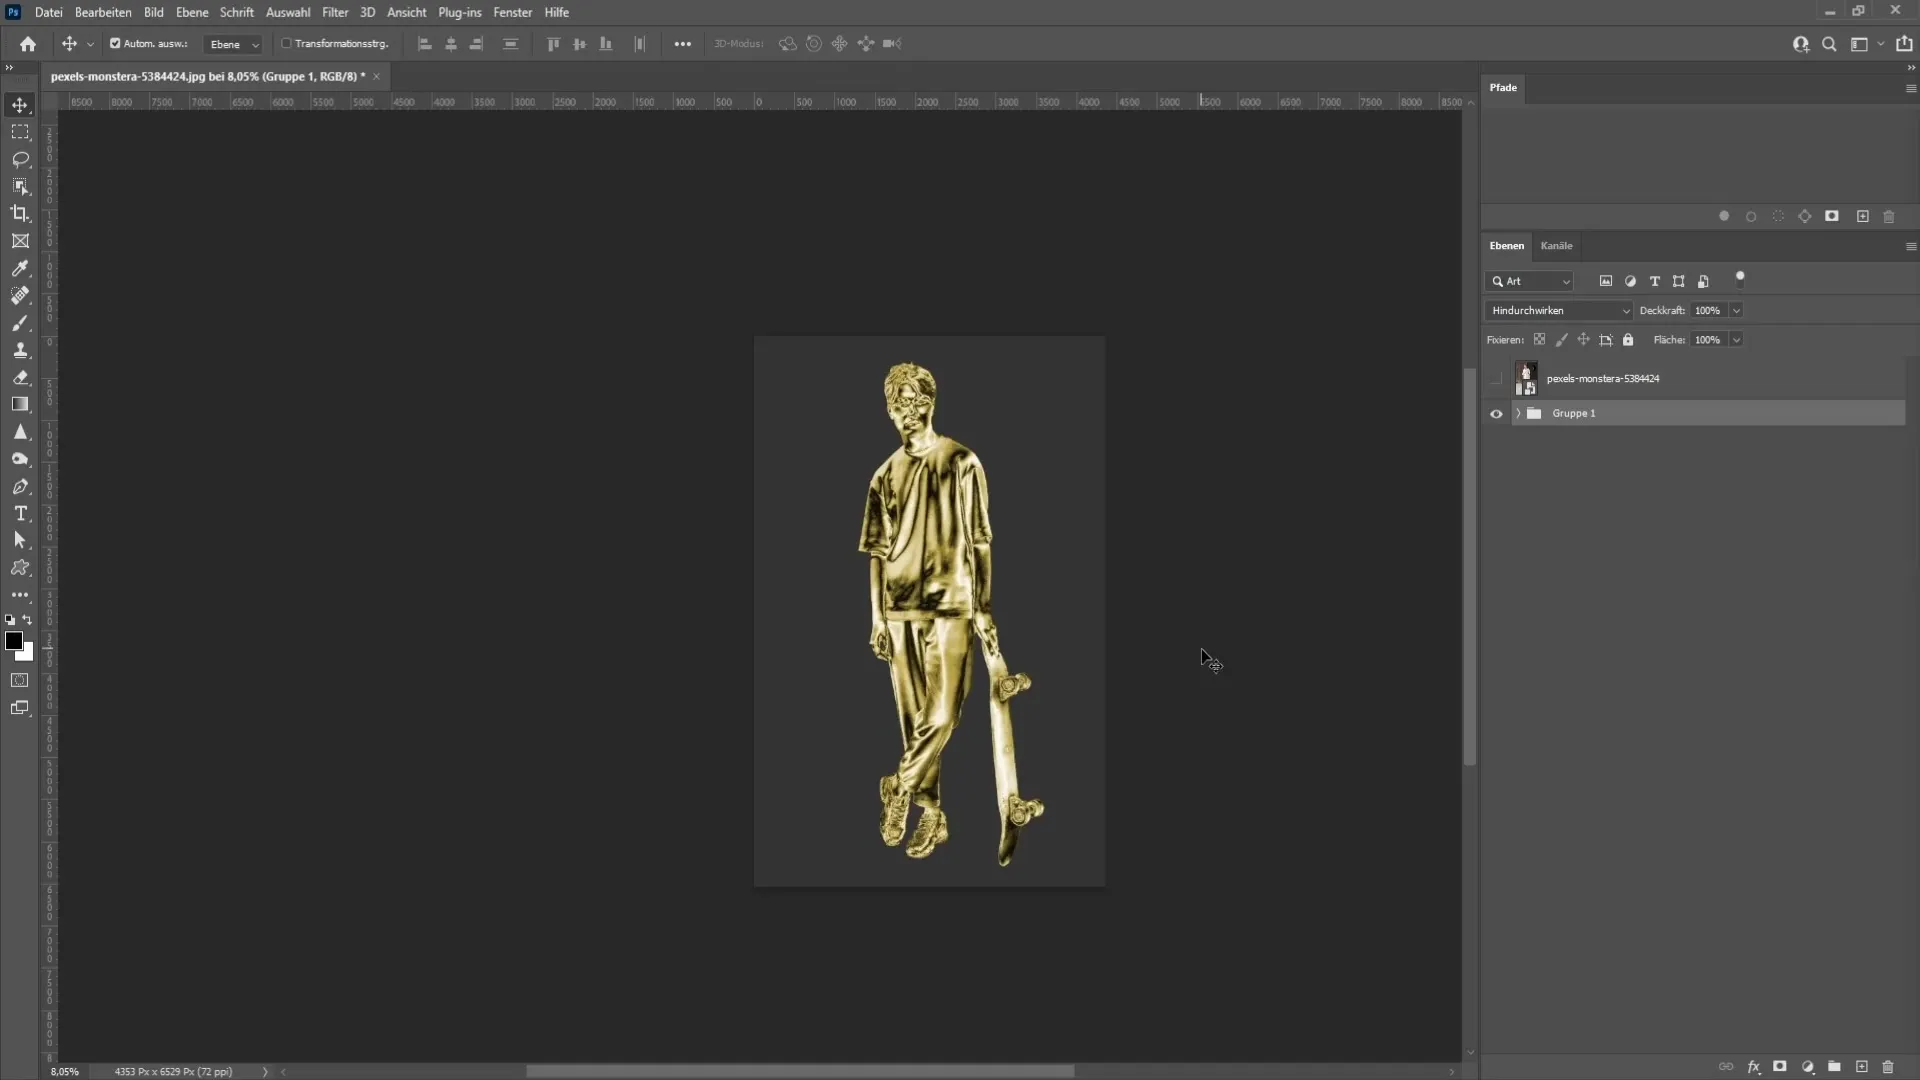Viewport: 1920px width, 1080px height.
Task: Open the Hindurchwirken blend mode dropdown
Action: pyautogui.click(x=1559, y=311)
